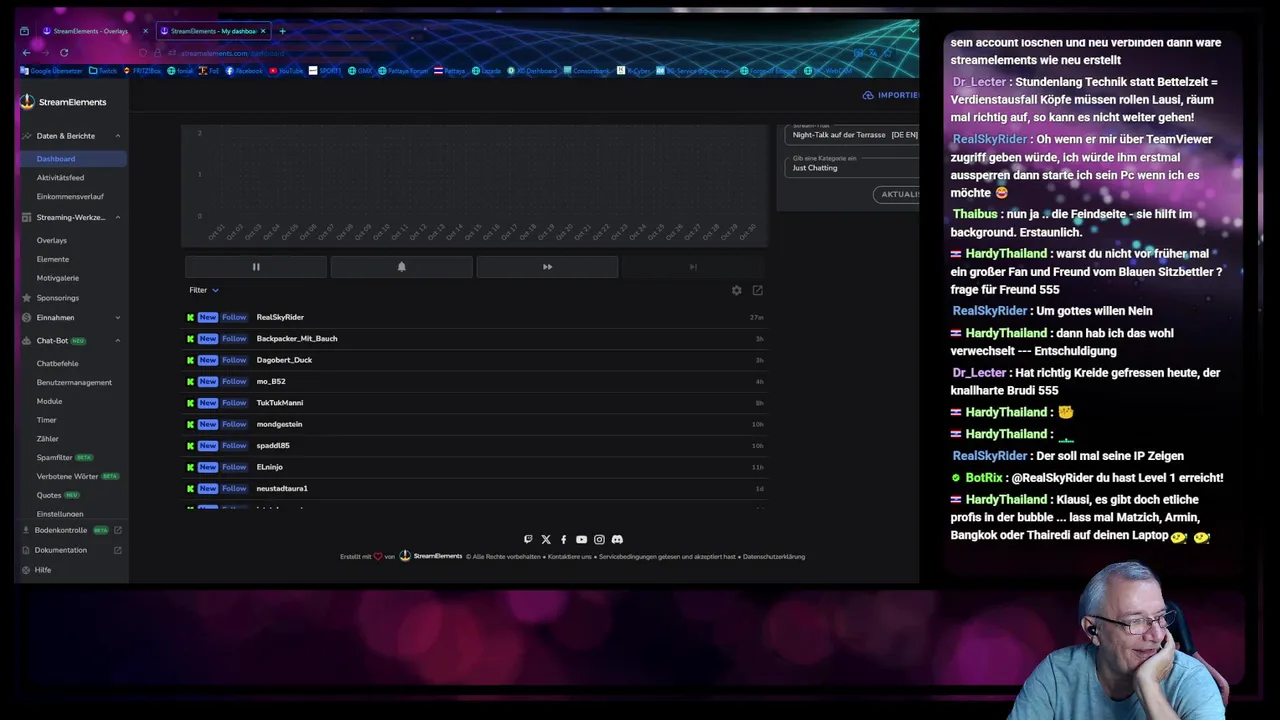This screenshot has width=1280, height=720.
Task: Select the mo_B52 follow event
Action: [475, 382]
